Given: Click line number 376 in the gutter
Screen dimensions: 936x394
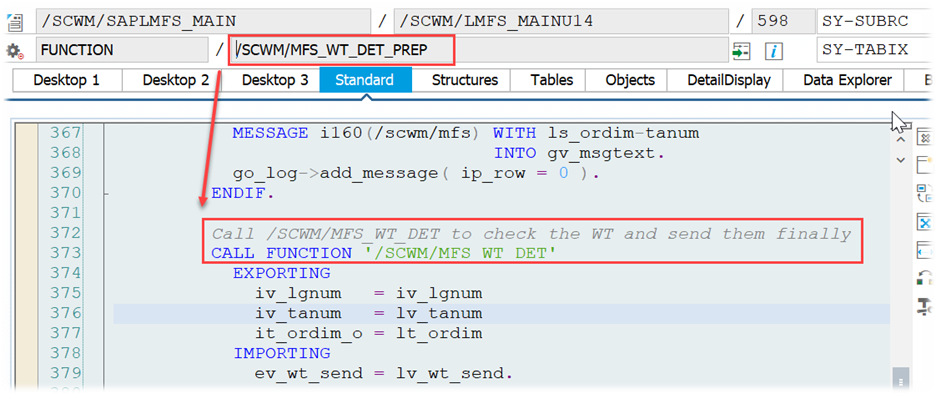Looking at the screenshot, I should (x=66, y=313).
